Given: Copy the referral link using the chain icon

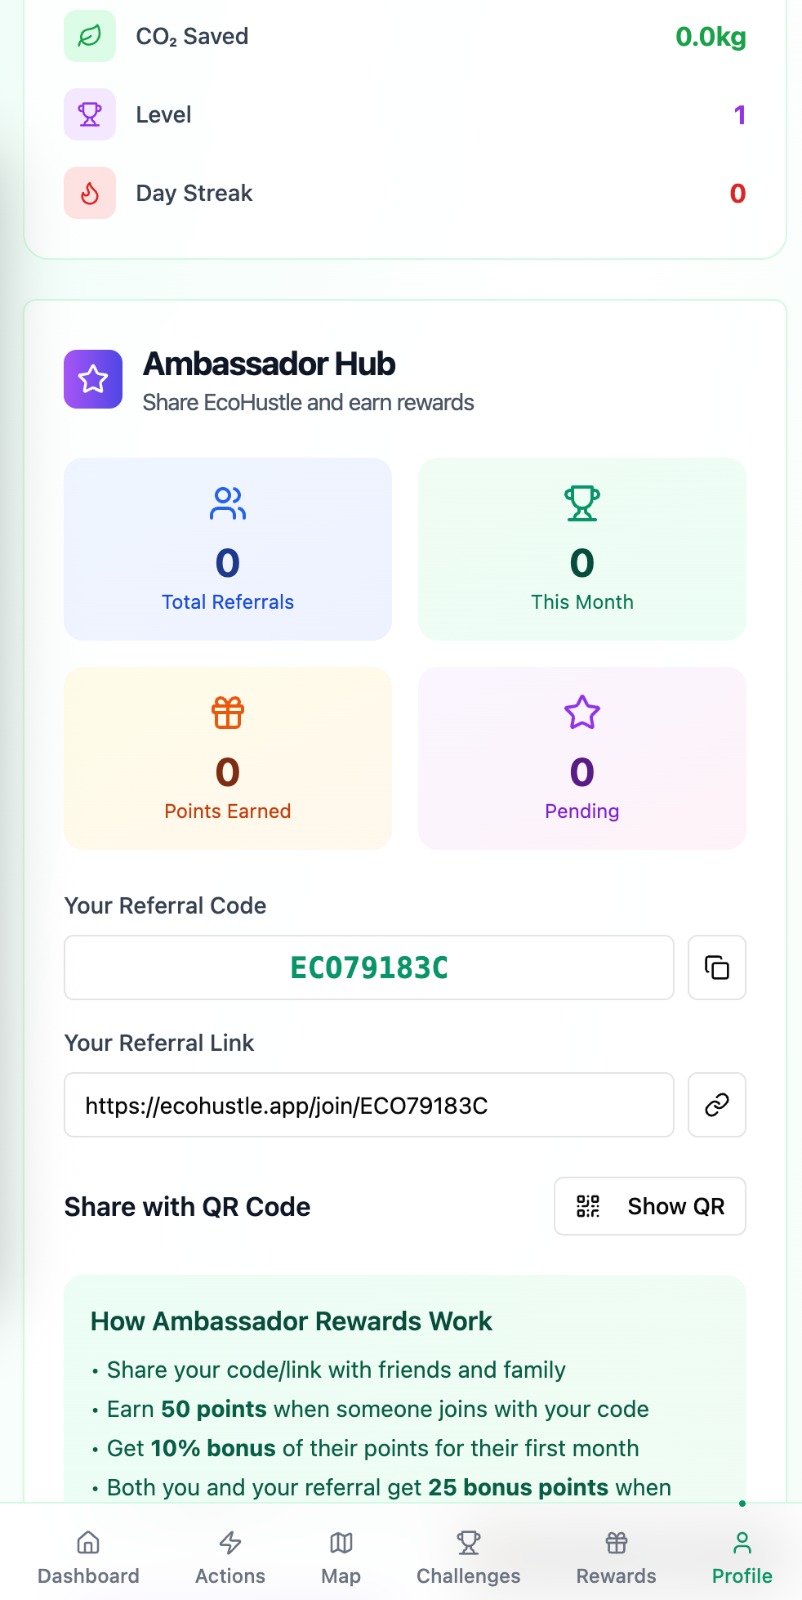Looking at the screenshot, I should pos(717,1105).
